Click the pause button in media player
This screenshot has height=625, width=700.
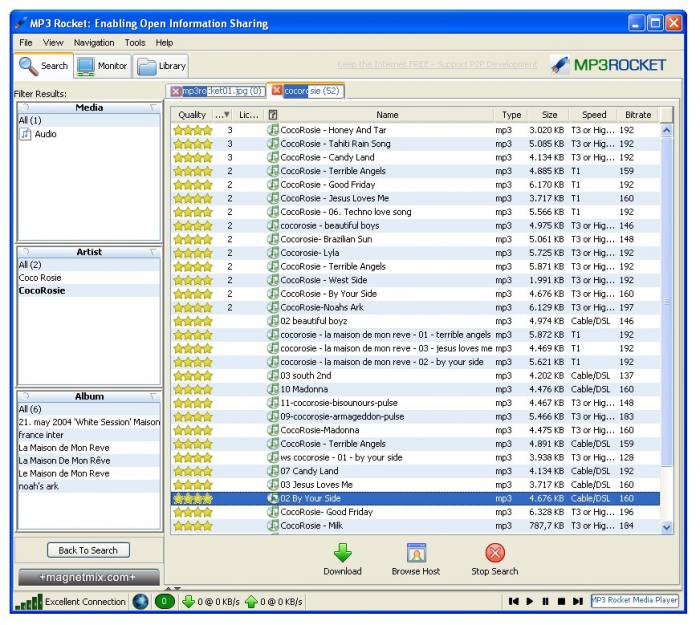tap(545, 601)
